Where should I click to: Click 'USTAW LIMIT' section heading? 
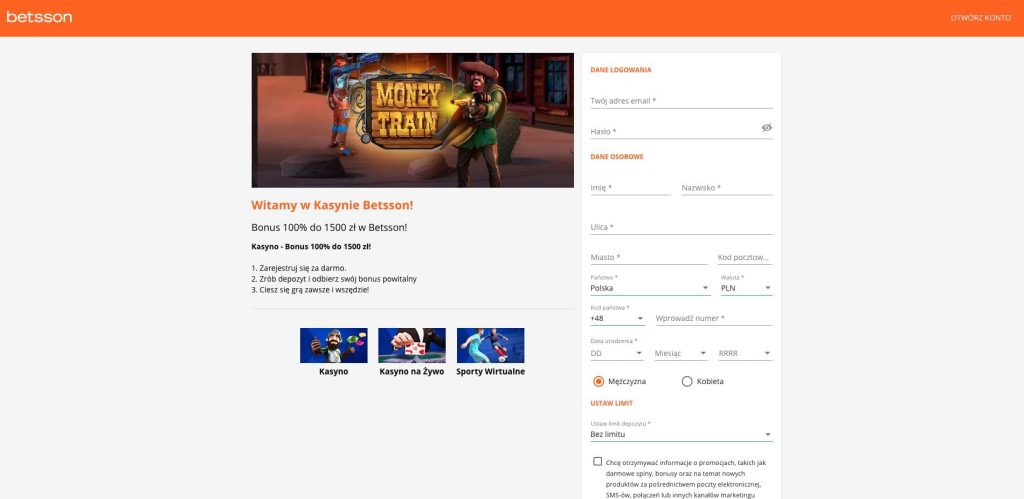tap(612, 404)
